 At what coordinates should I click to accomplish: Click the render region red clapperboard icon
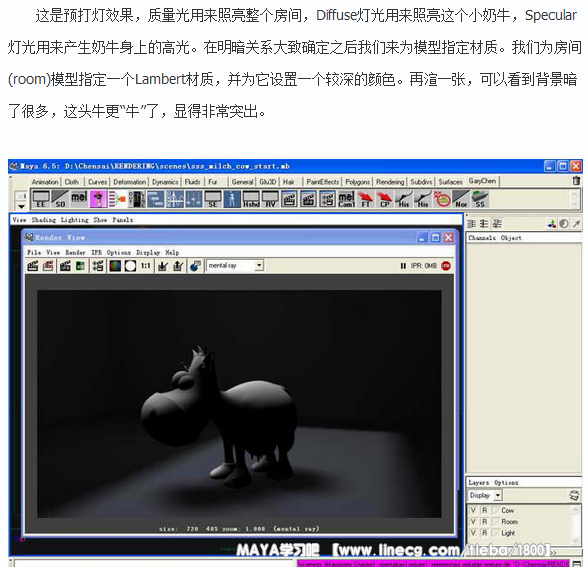tap(48, 266)
